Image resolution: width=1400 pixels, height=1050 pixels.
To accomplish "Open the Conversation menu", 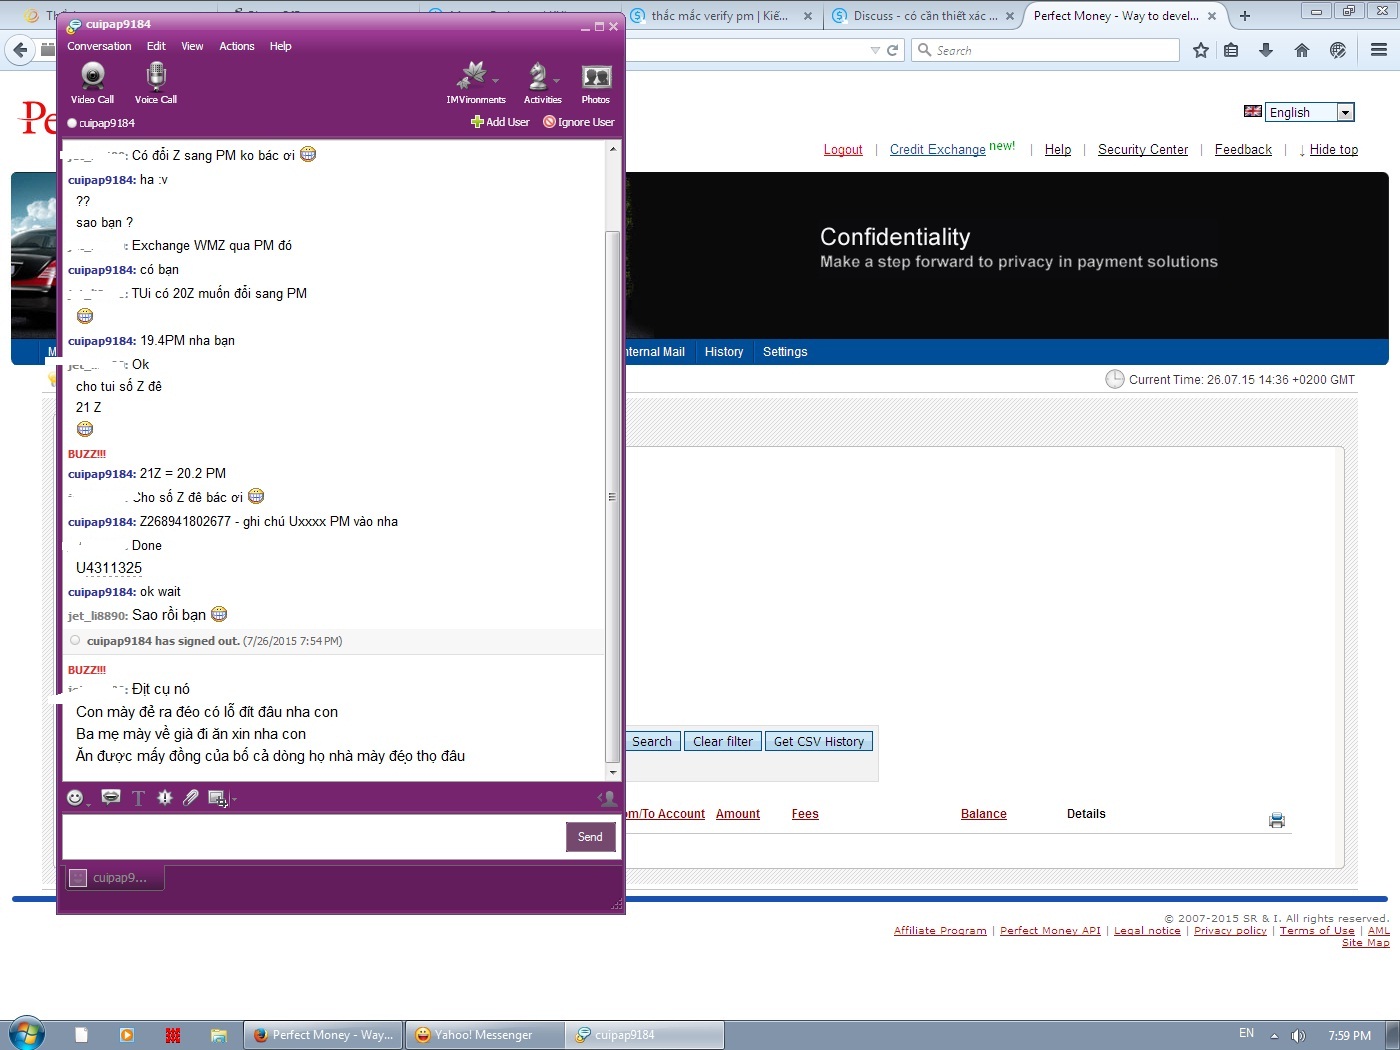I will coord(99,46).
